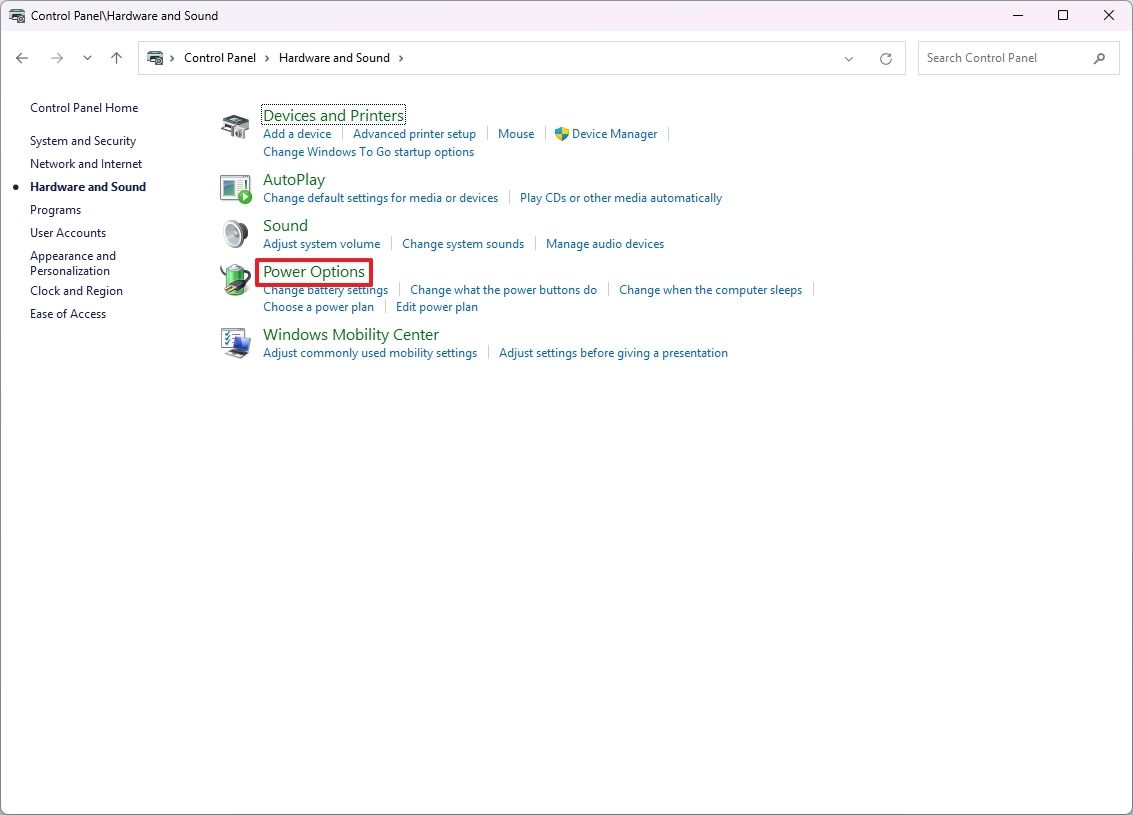The height and width of the screenshot is (815, 1133).
Task: Navigate back using the back arrow
Action: pos(22,58)
